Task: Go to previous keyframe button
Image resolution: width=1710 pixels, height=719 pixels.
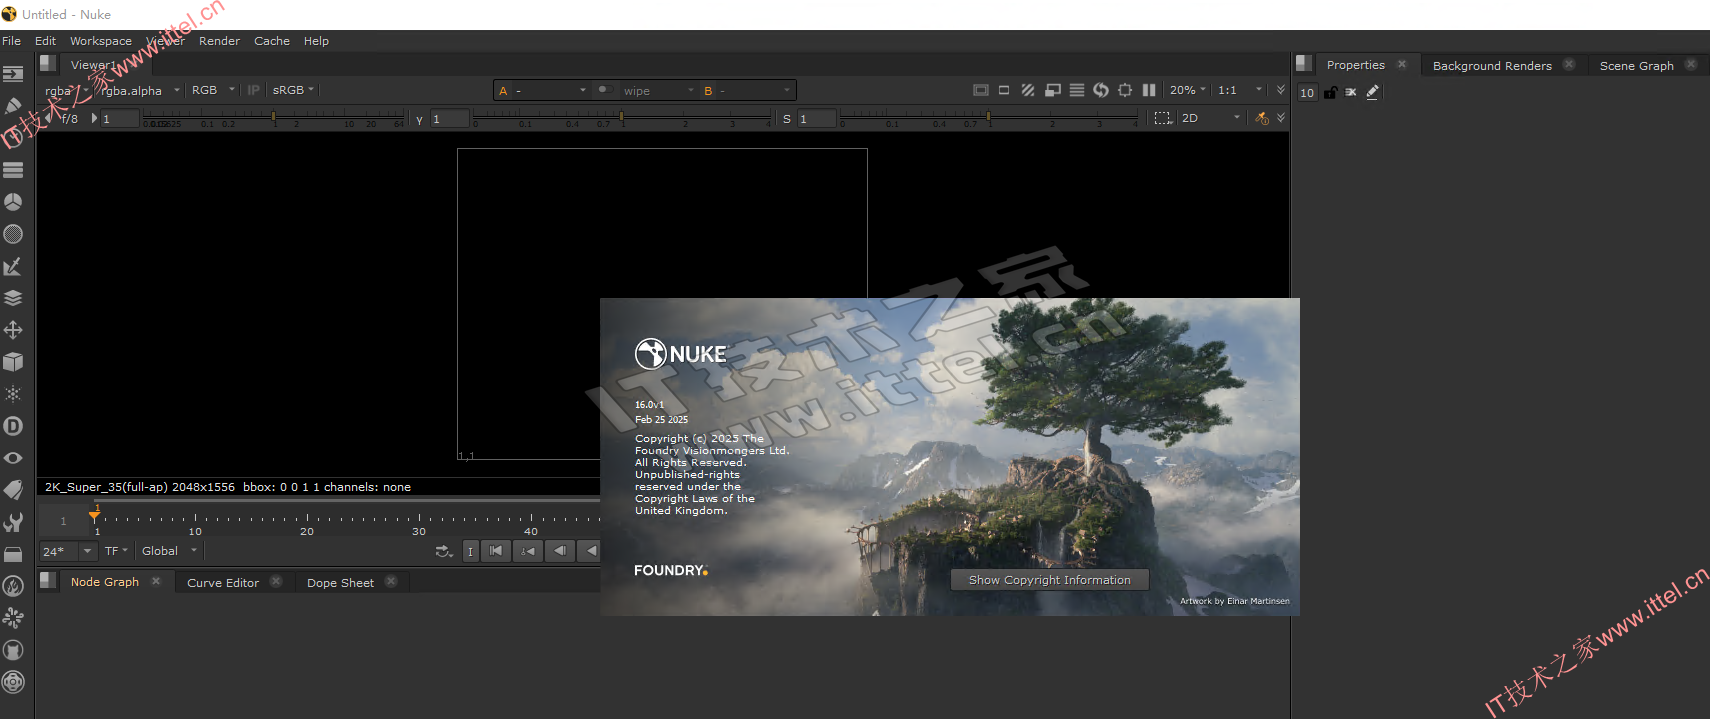Action: [x=528, y=551]
